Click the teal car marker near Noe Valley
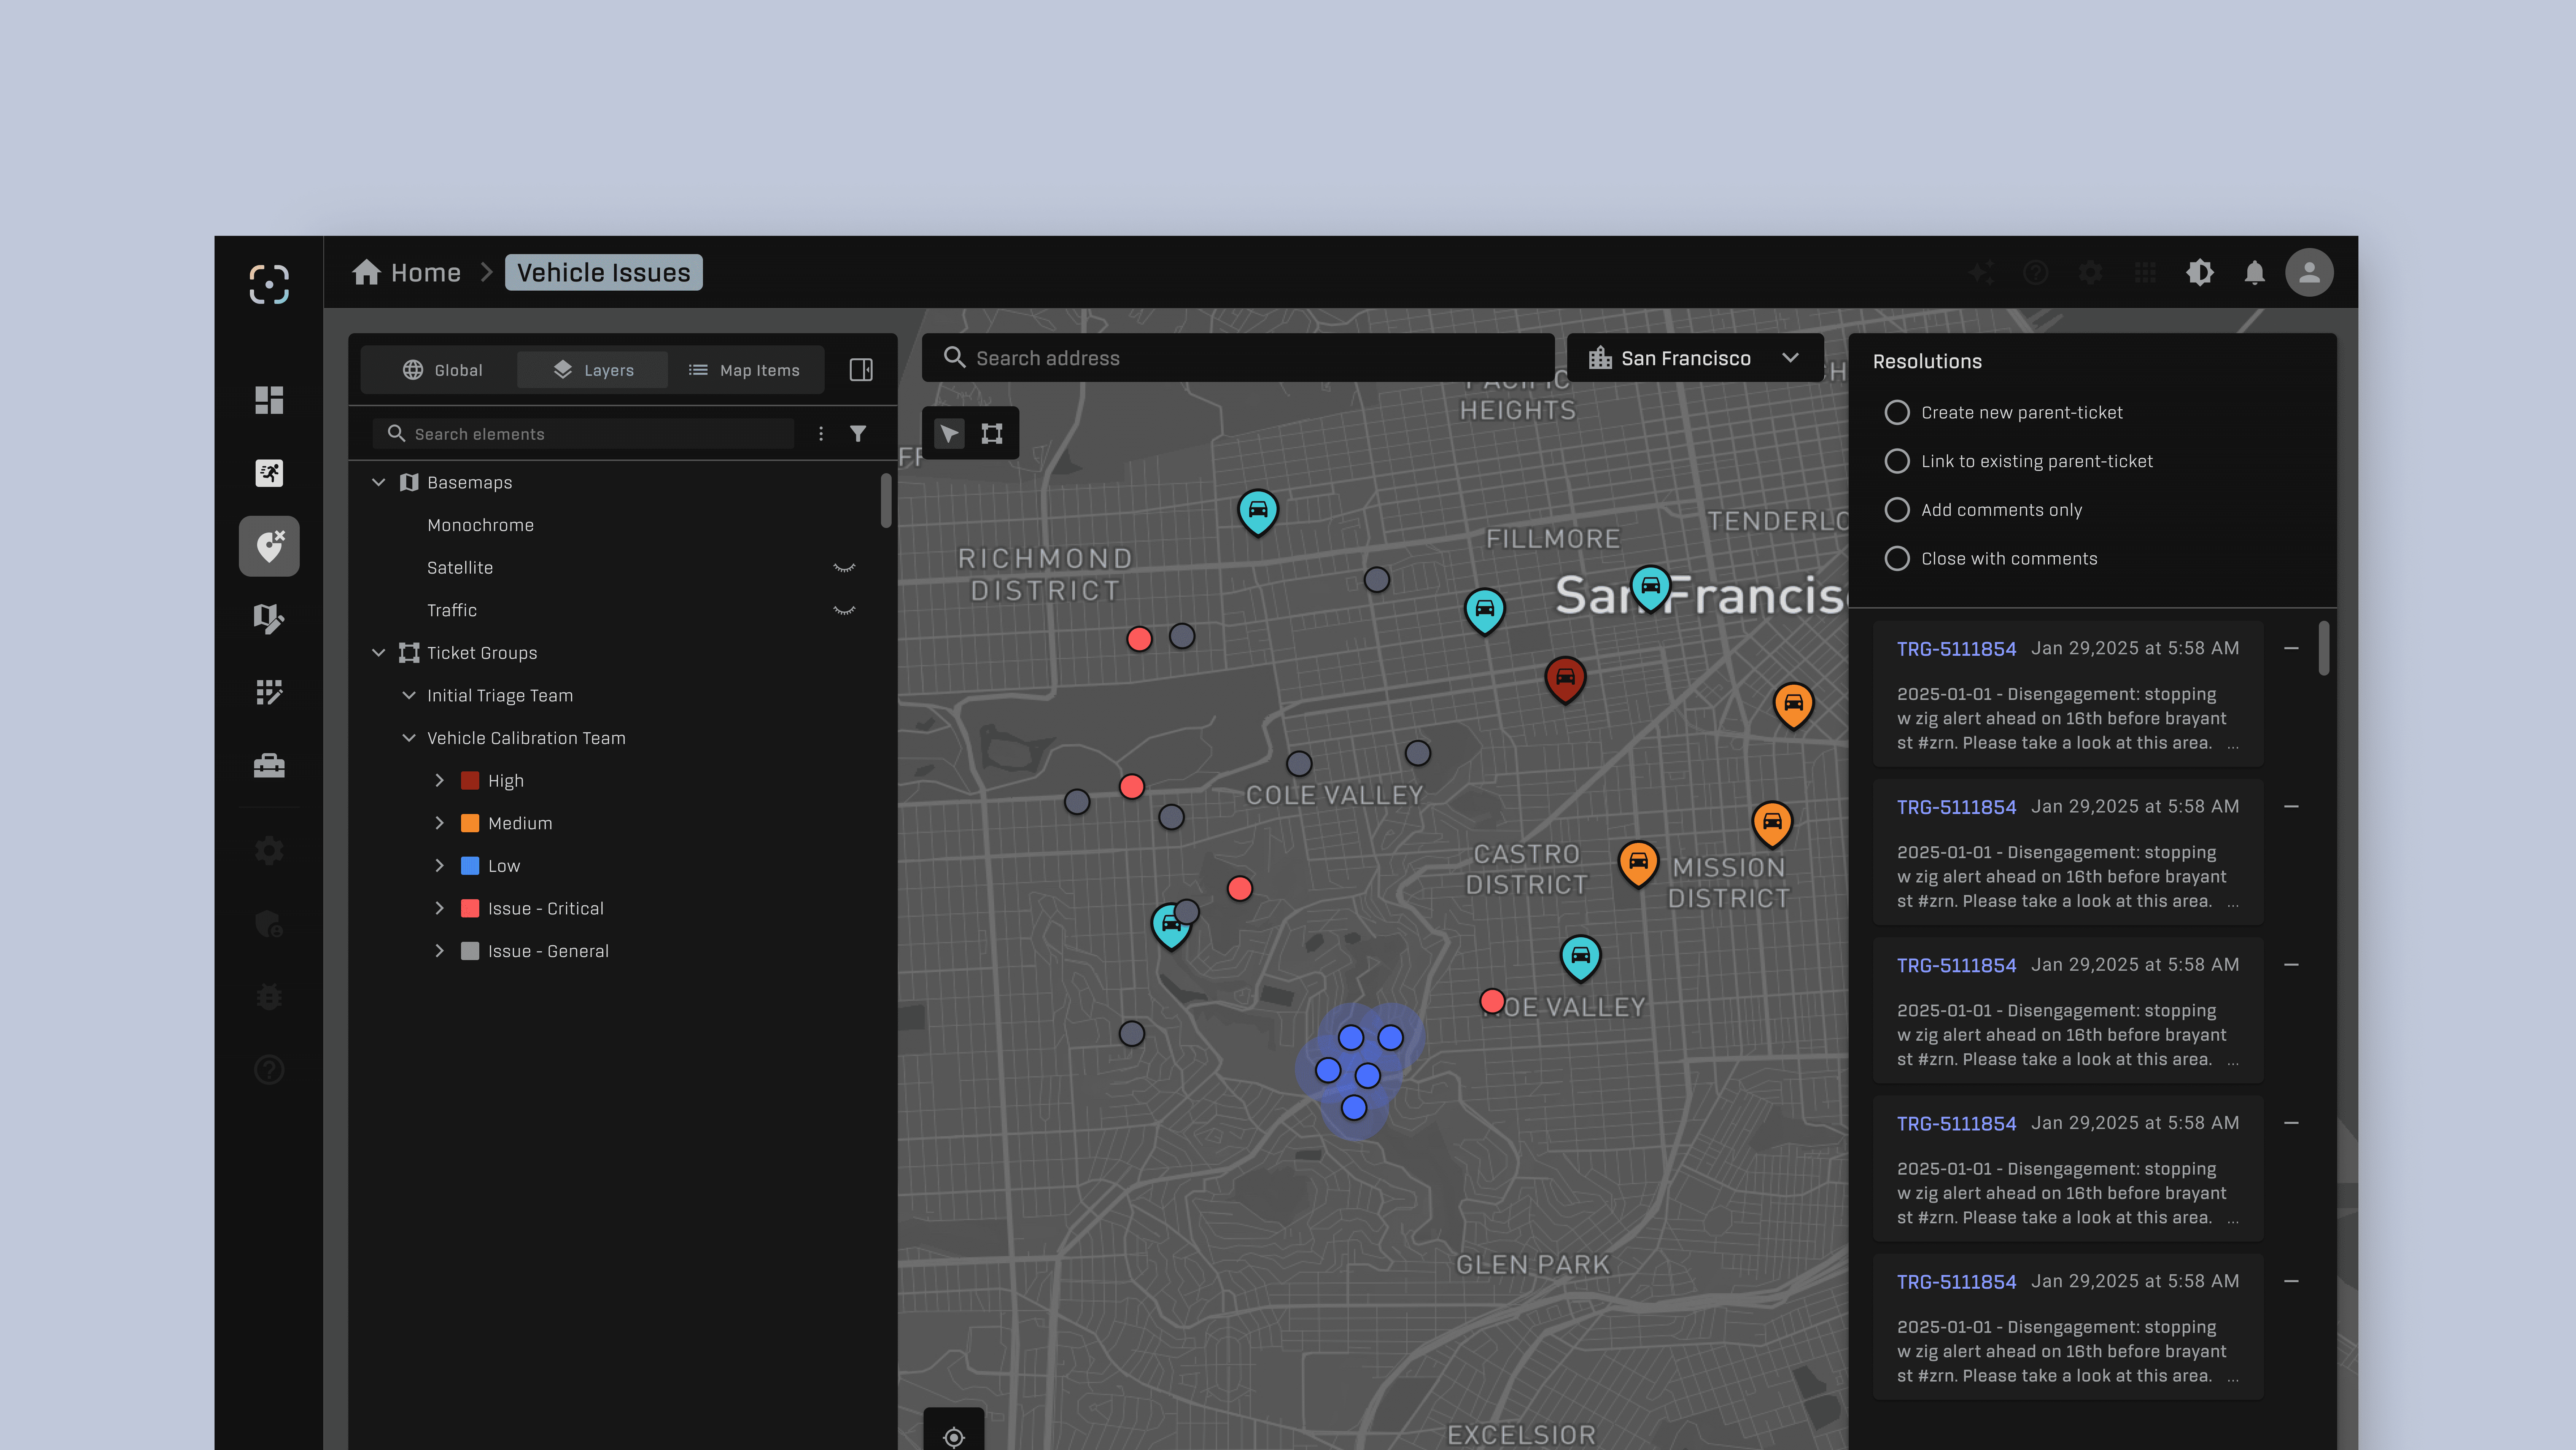The image size is (2576, 1450). click(1580, 958)
